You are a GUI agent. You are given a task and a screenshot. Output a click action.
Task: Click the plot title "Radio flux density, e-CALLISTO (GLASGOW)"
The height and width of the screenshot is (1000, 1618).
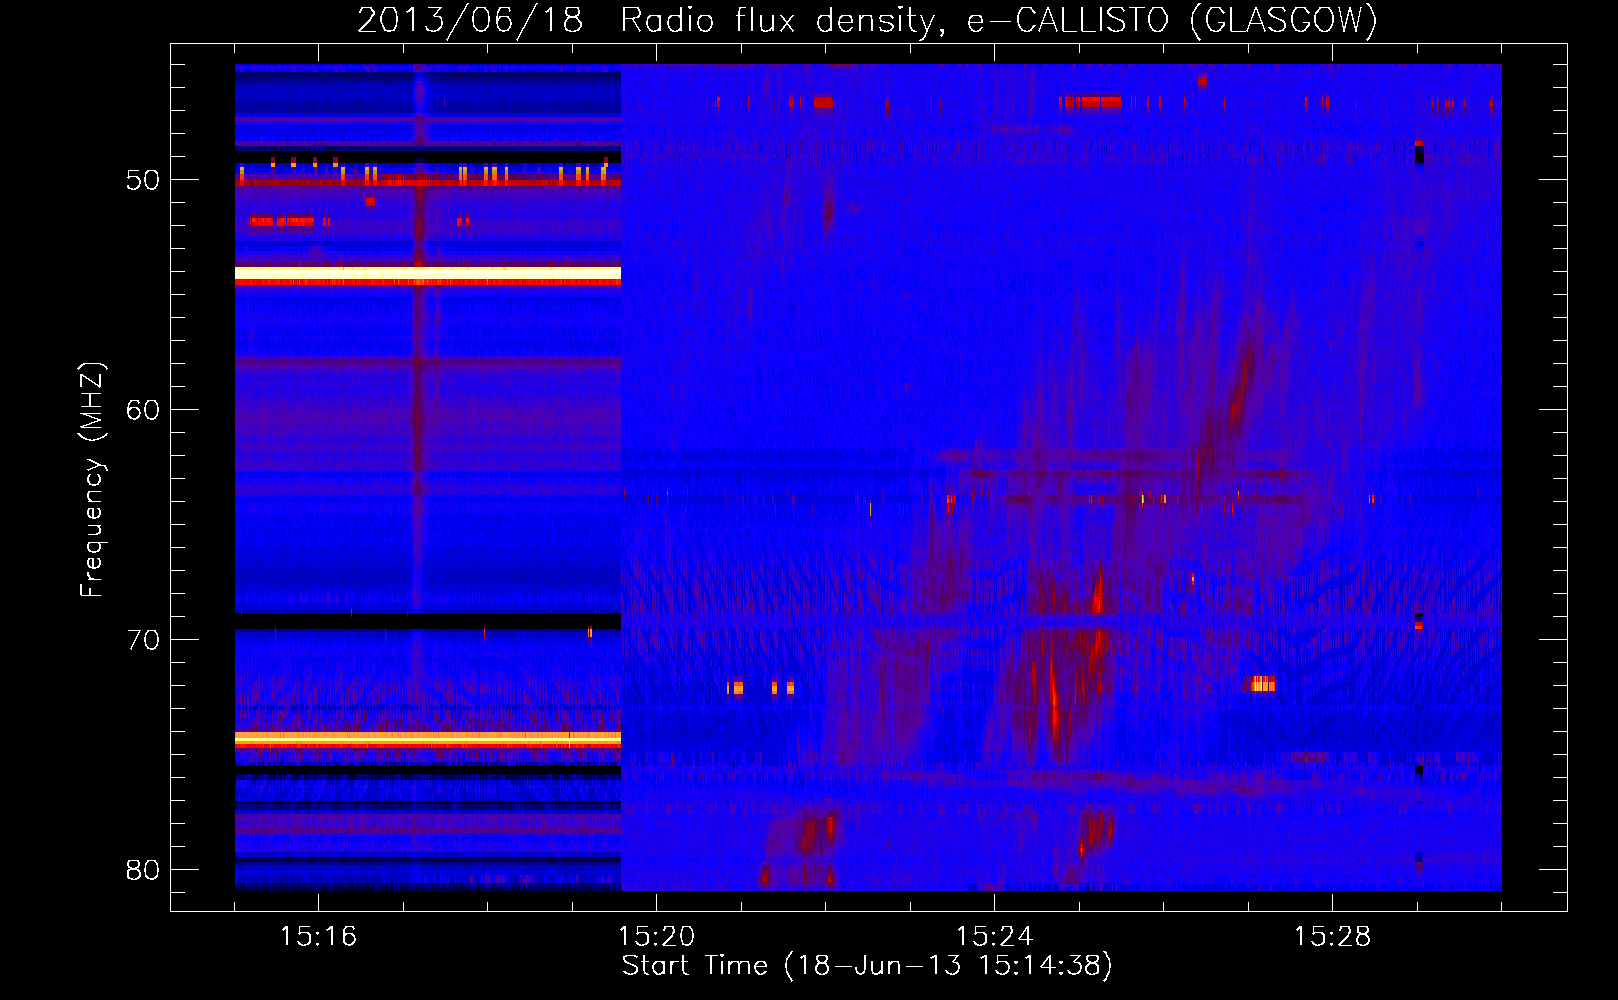pos(999,20)
